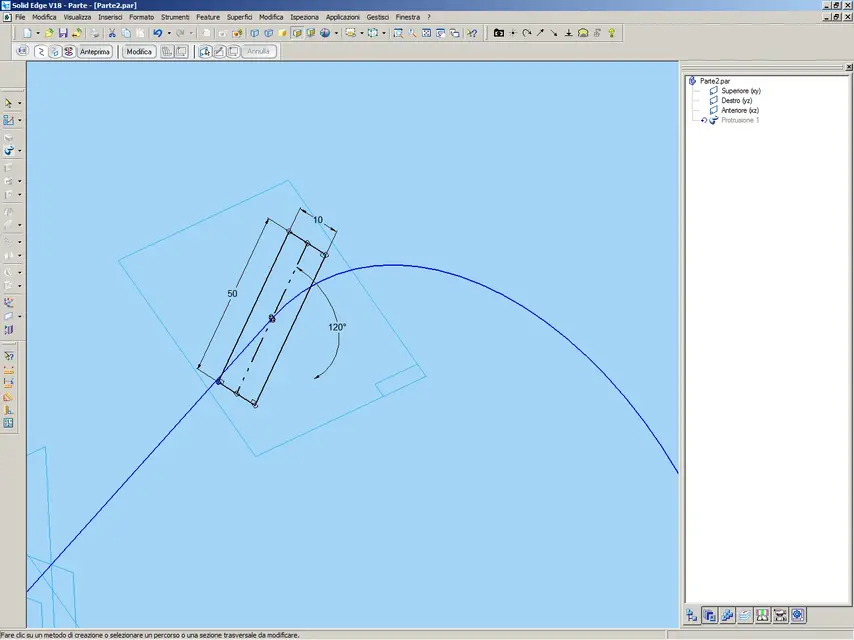Click the Modifica ribbon button
The width and height of the screenshot is (854, 640).
tap(139, 52)
